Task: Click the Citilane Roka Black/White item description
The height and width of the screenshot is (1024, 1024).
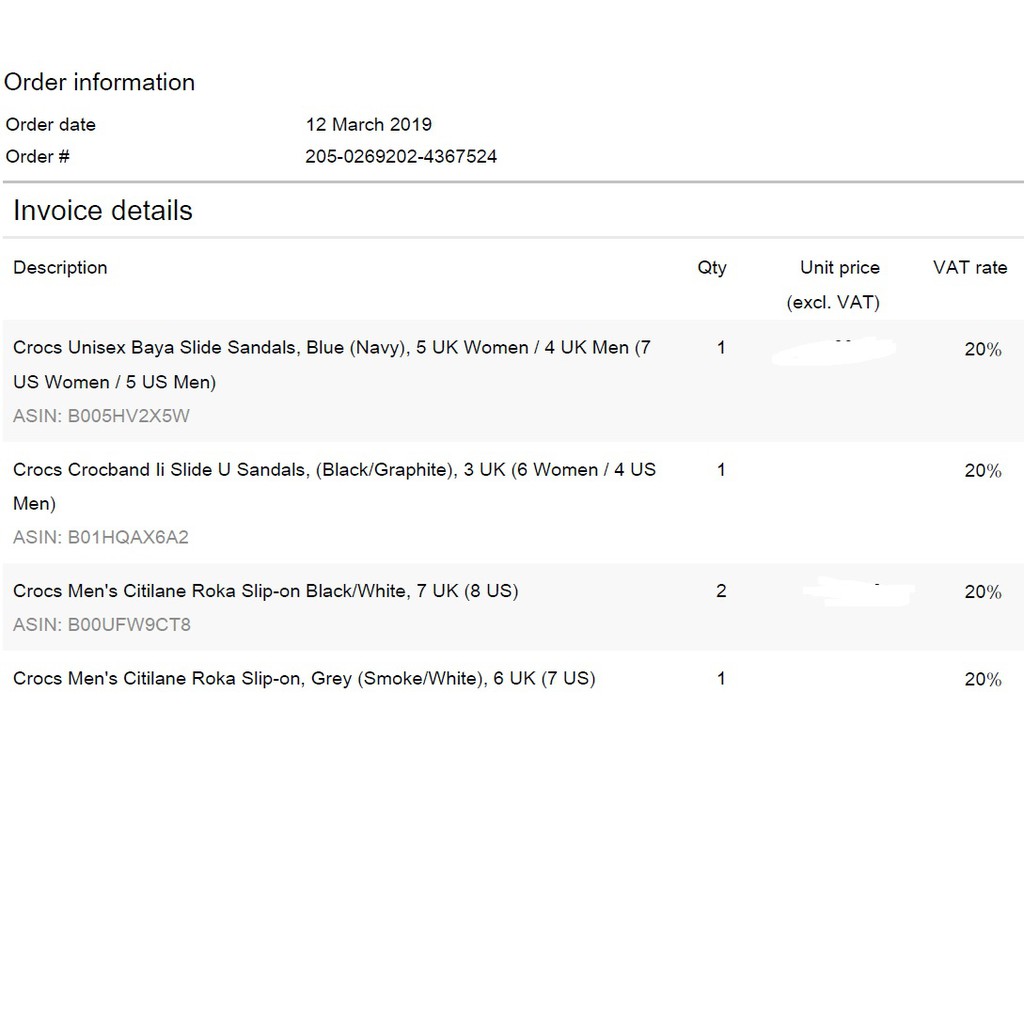Action: click(x=265, y=591)
